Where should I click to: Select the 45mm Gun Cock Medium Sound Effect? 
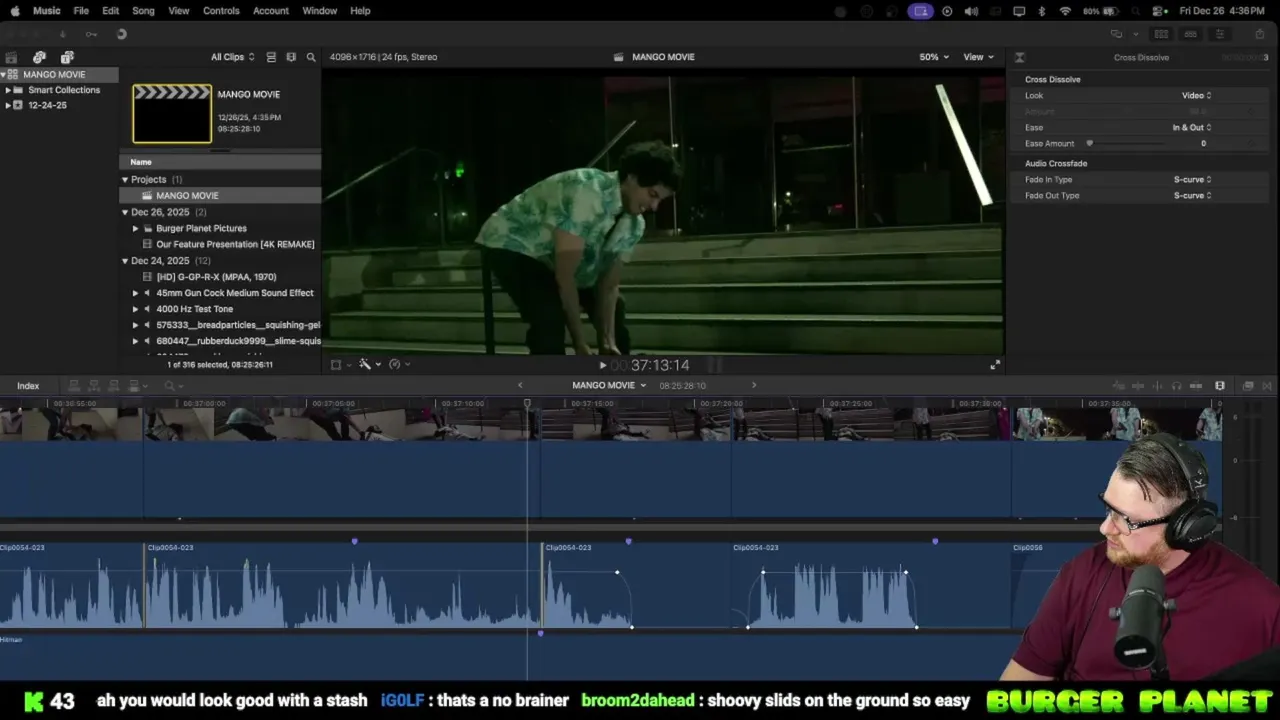coord(235,293)
